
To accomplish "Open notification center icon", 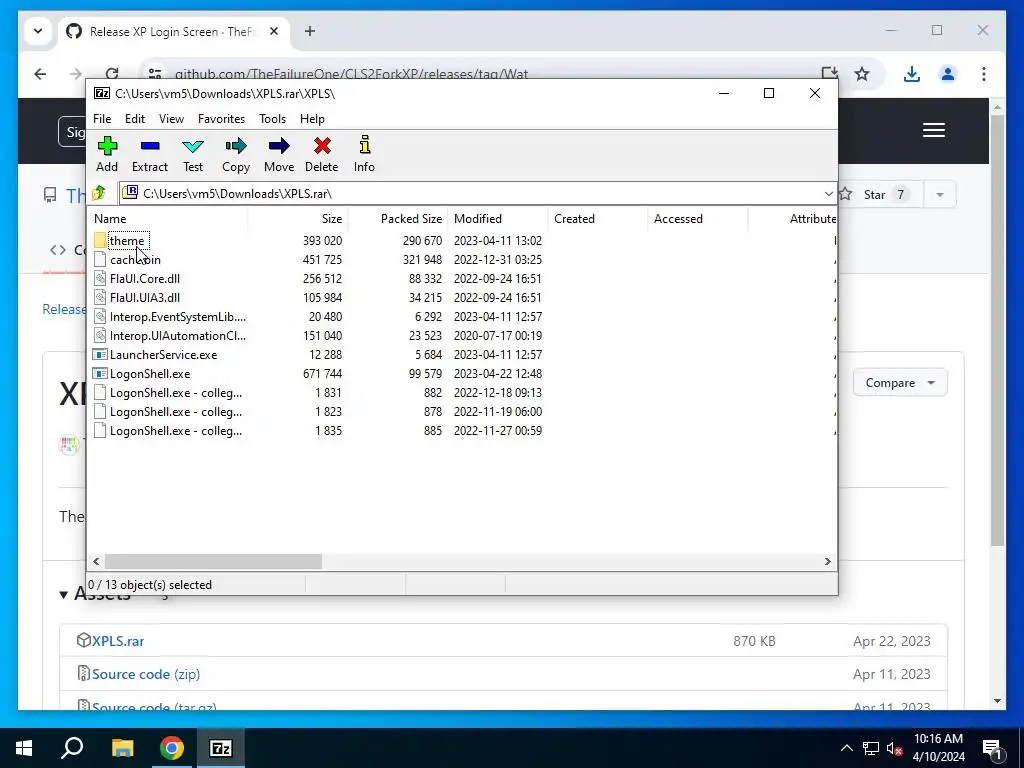I will [x=992, y=748].
